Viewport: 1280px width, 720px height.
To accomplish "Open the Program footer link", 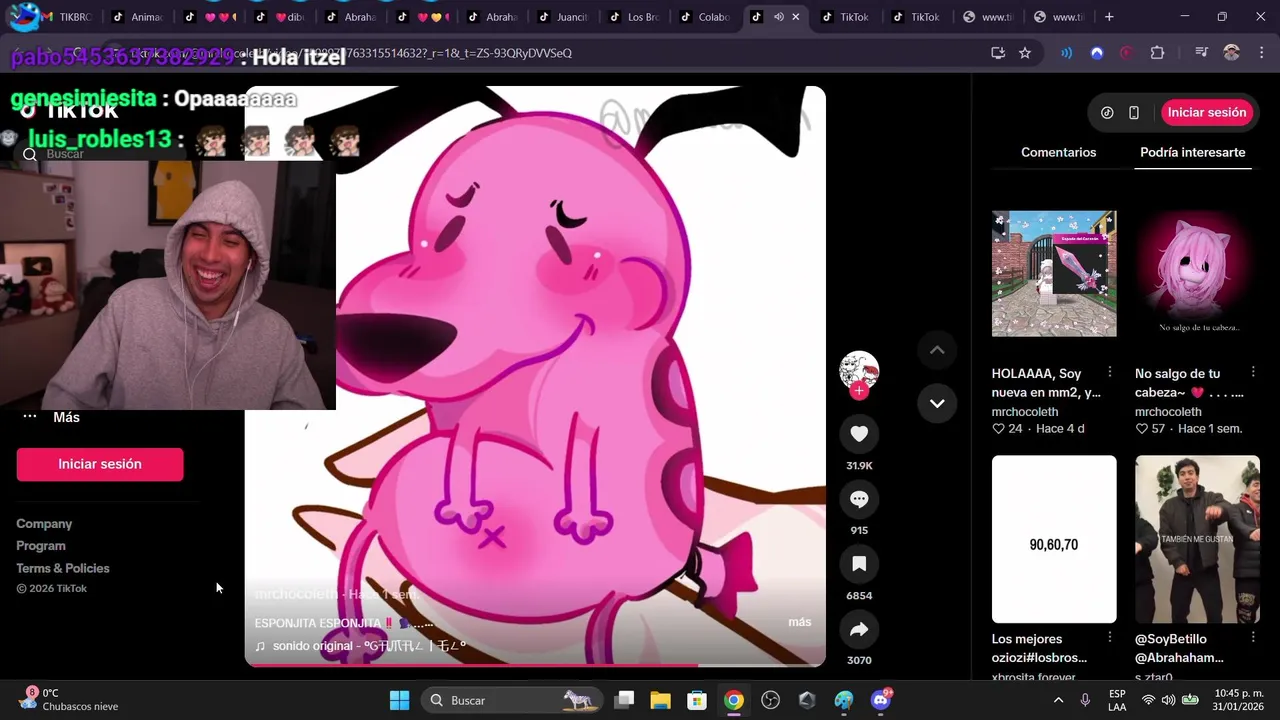I will (x=41, y=546).
